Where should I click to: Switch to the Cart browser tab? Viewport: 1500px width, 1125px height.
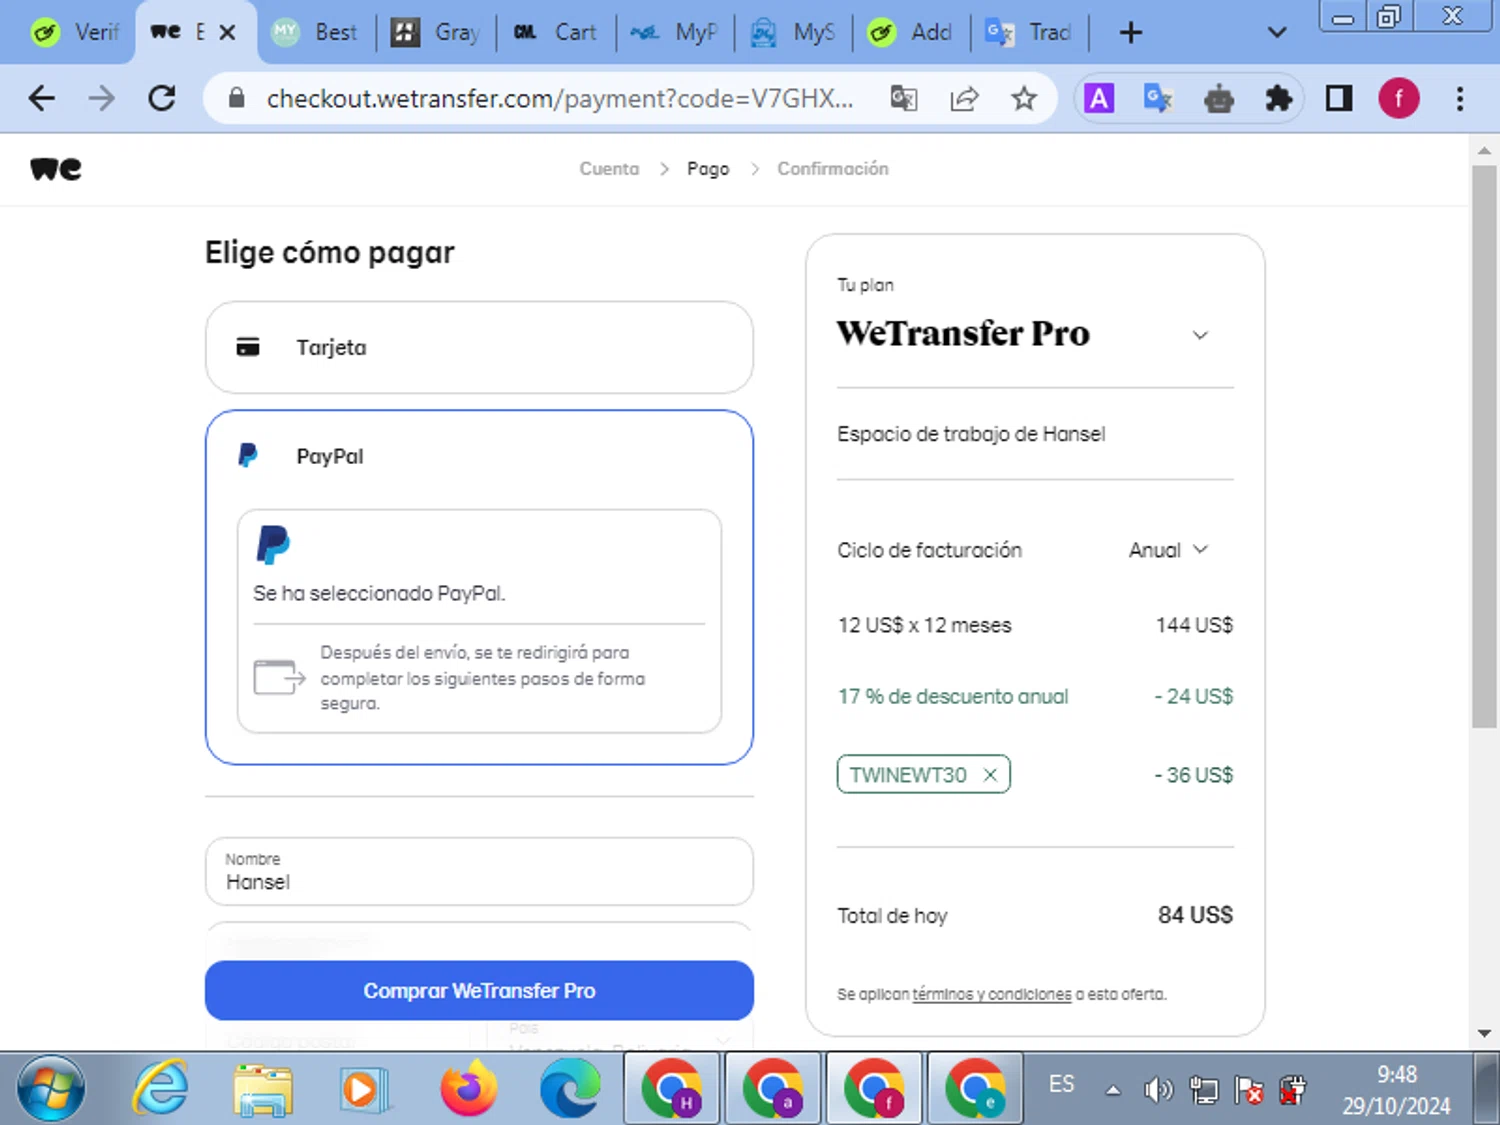point(555,32)
